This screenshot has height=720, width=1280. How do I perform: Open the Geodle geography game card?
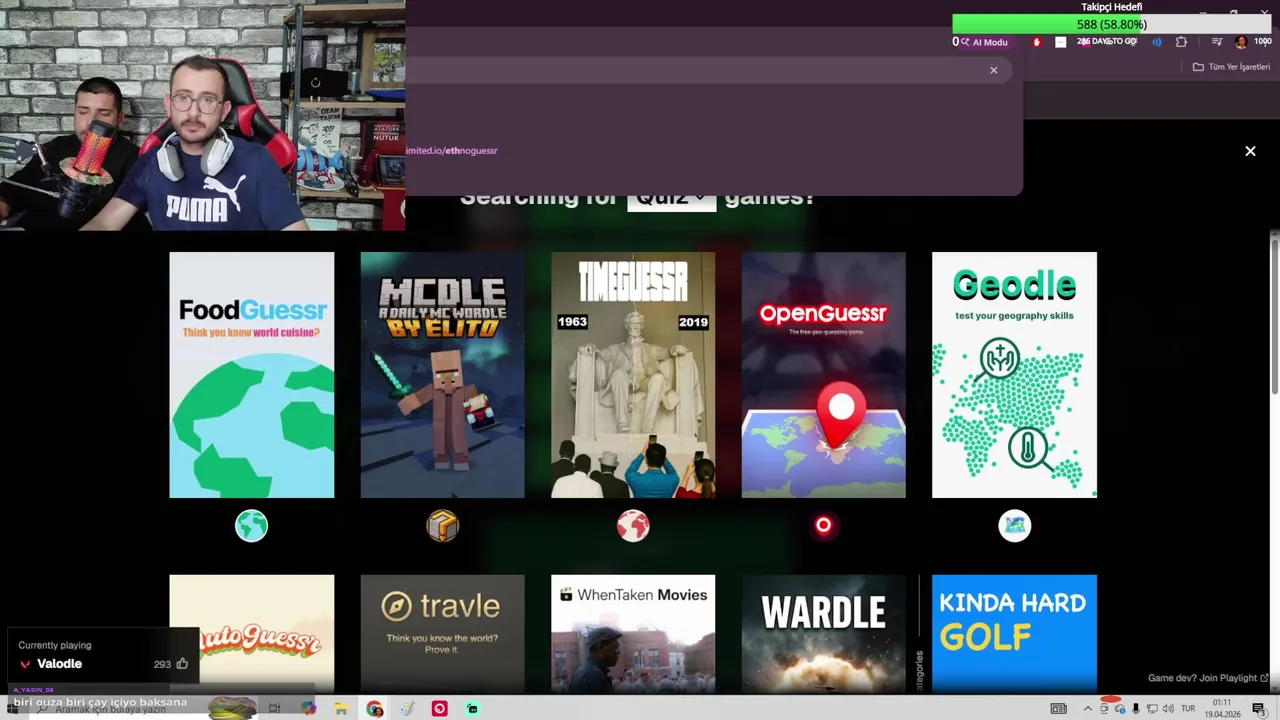[1014, 375]
